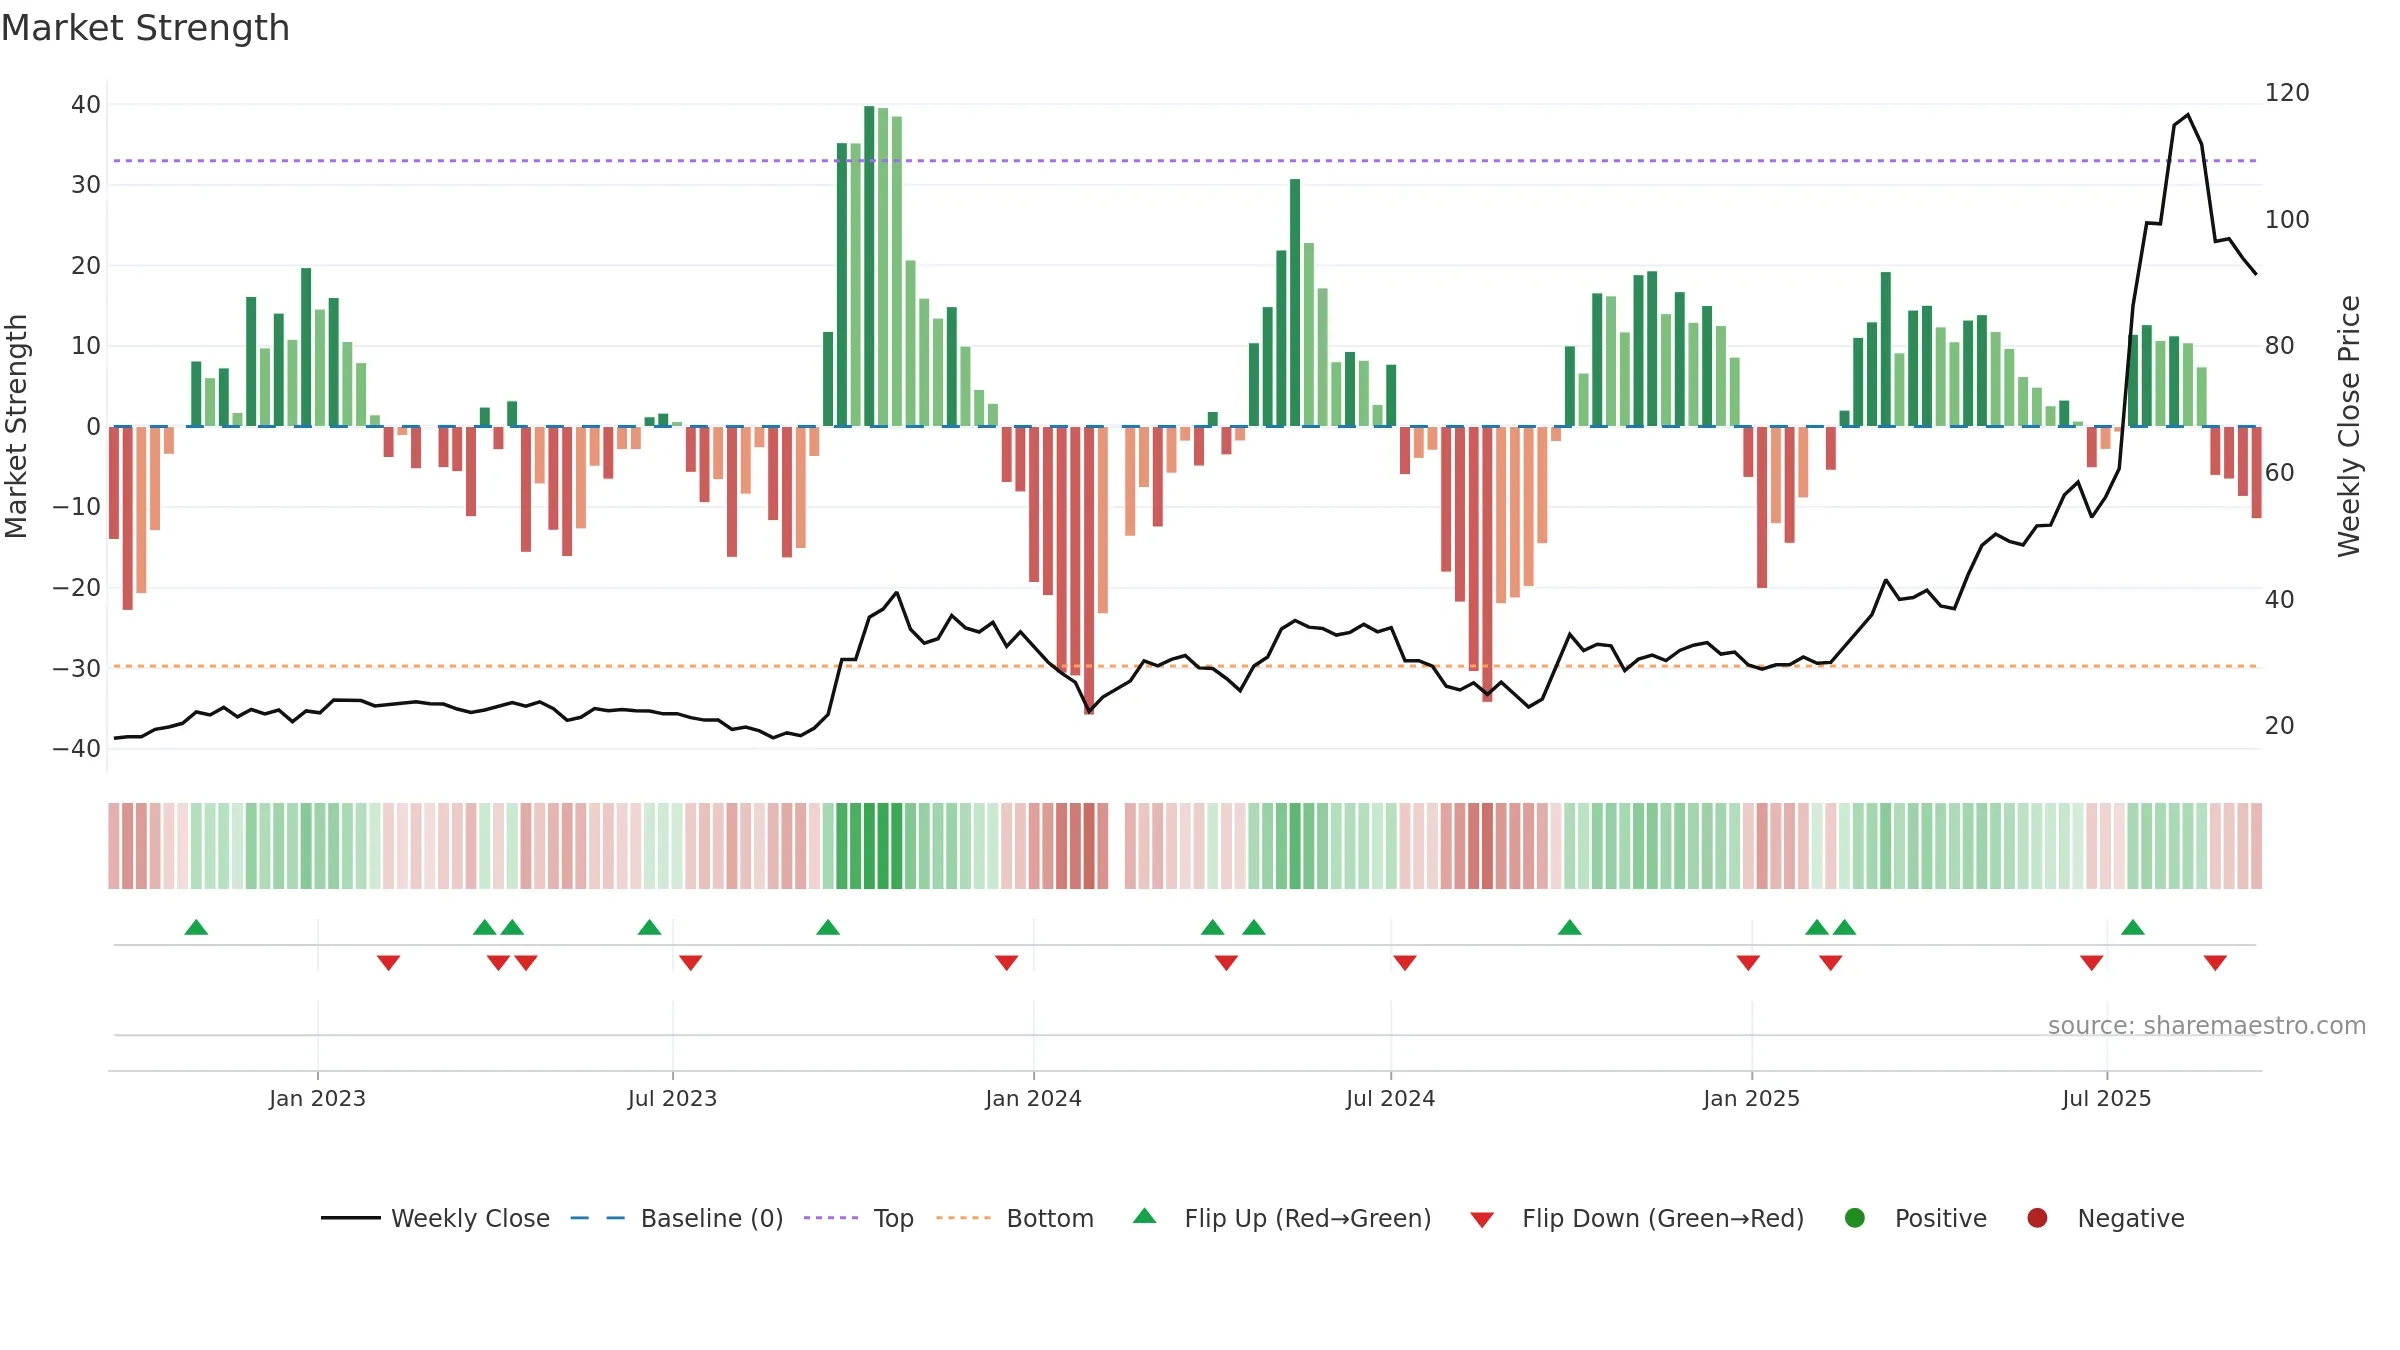The height and width of the screenshot is (1350, 2400).
Task: Click the Jul 2023 x-axis label
Action: pos(672,1098)
